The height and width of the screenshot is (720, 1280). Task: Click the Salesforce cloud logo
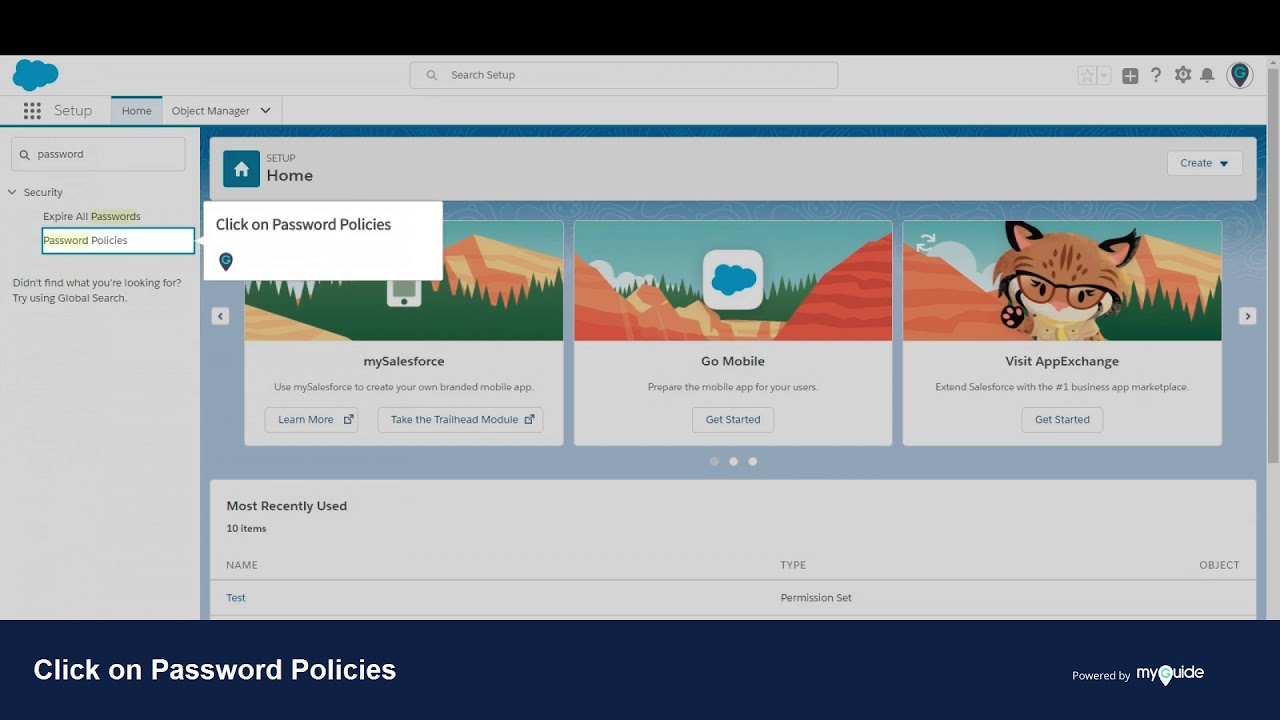[35, 75]
